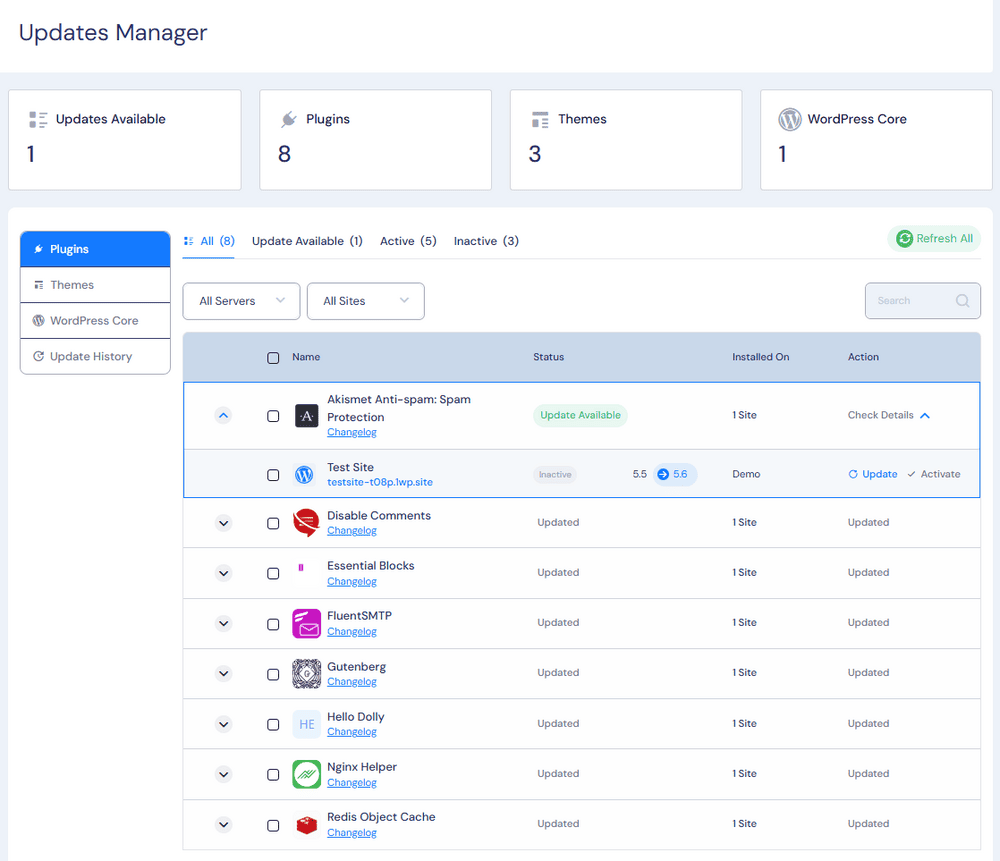Open Themes in the sidebar

coord(95,284)
